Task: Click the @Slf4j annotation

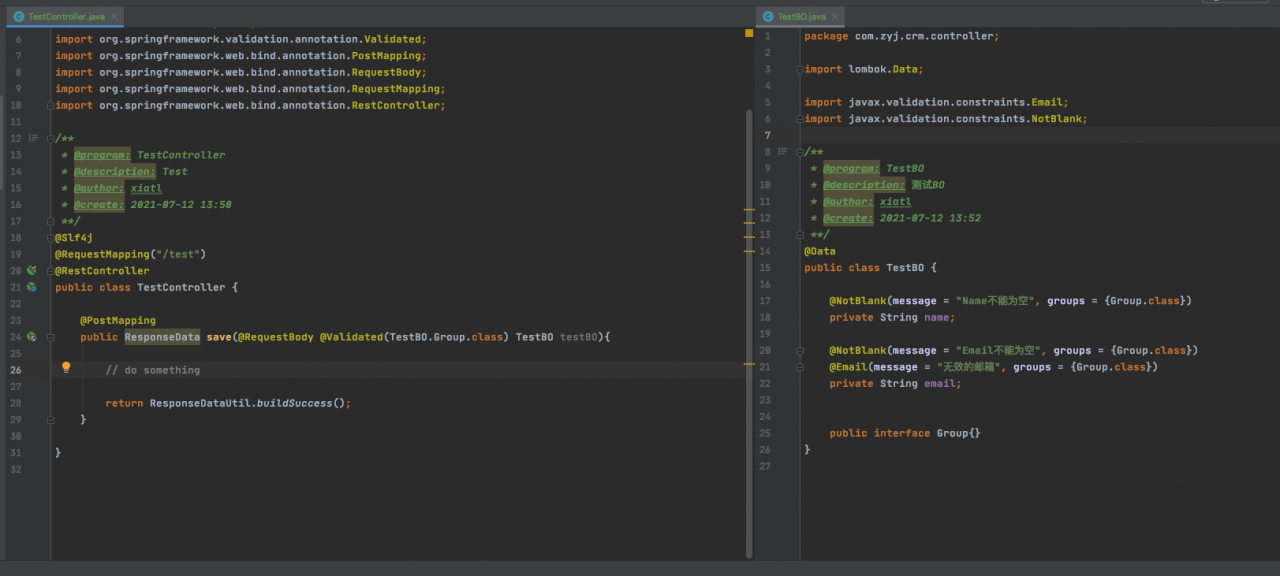Action: (74, 237)
